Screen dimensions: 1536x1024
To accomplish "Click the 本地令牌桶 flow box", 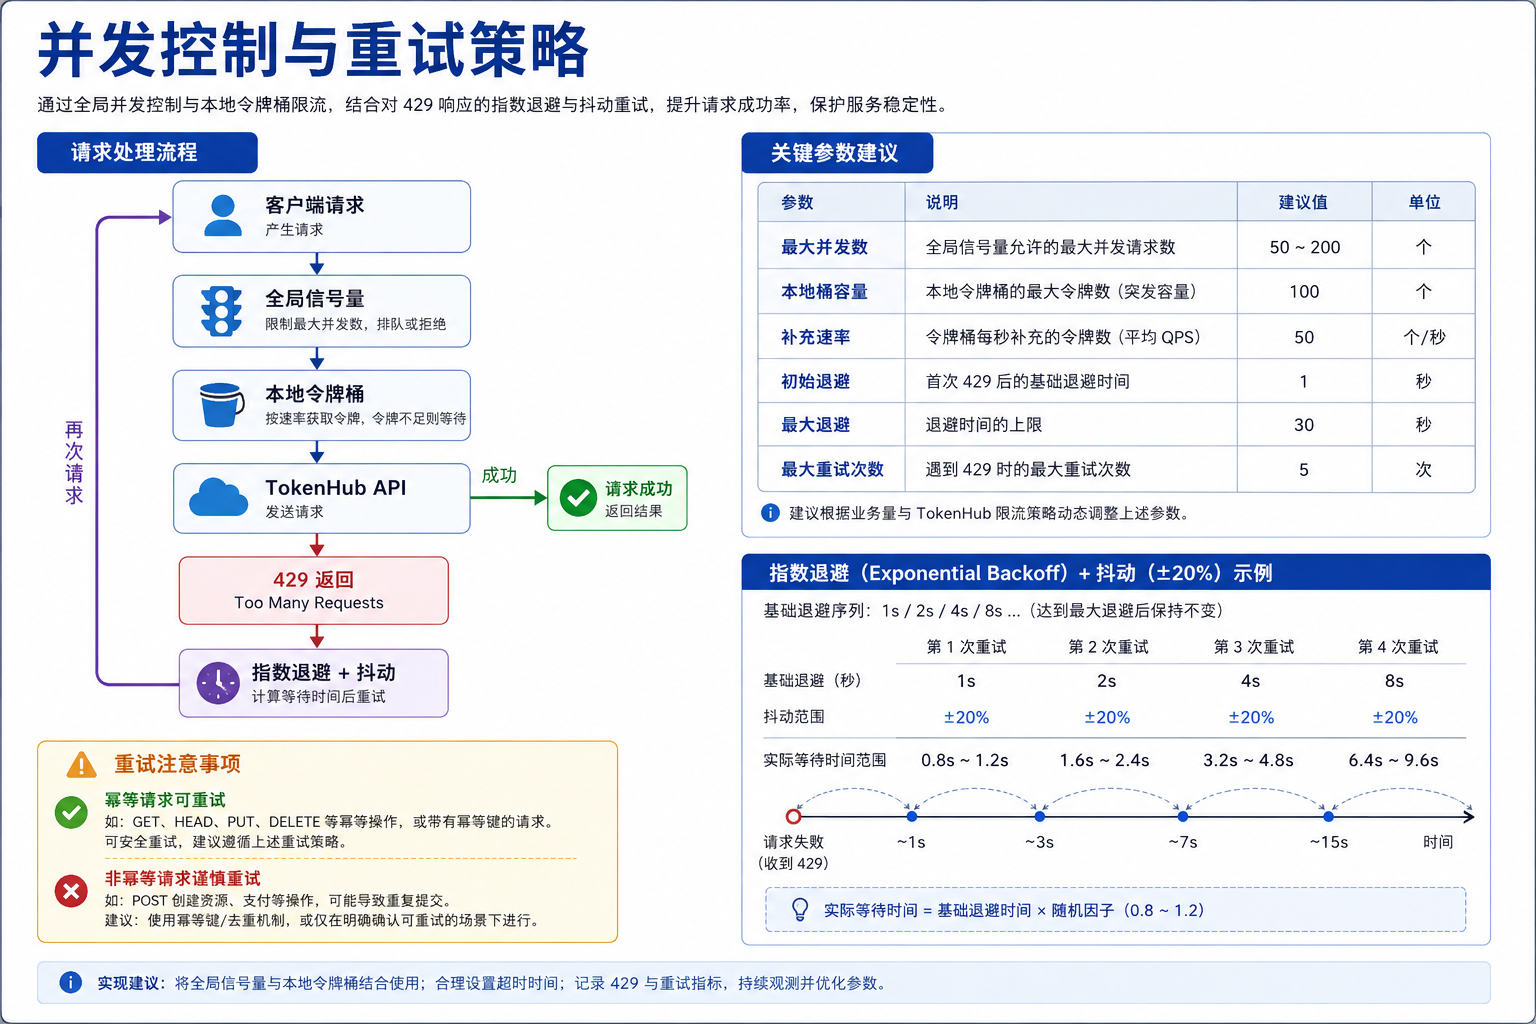I will 321,405.
